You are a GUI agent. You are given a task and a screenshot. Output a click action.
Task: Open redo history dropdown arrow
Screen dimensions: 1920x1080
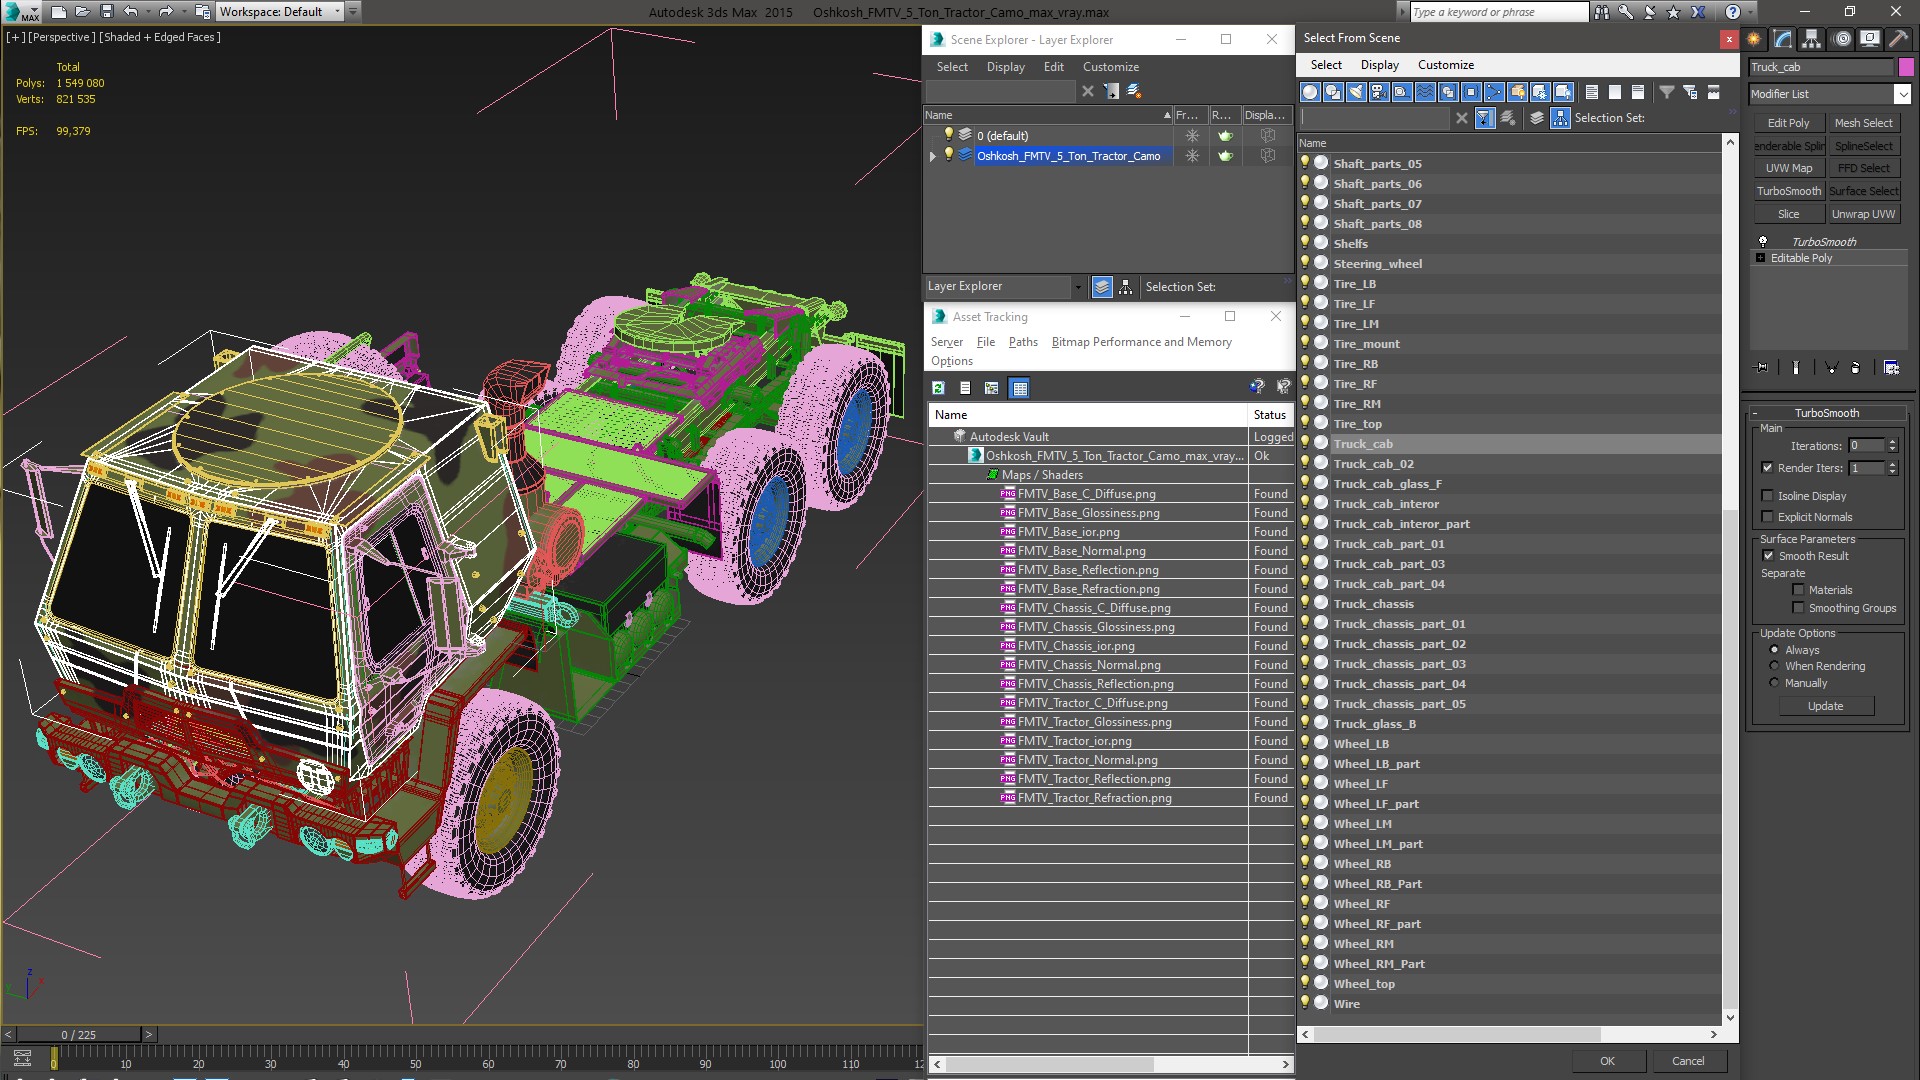183,12
